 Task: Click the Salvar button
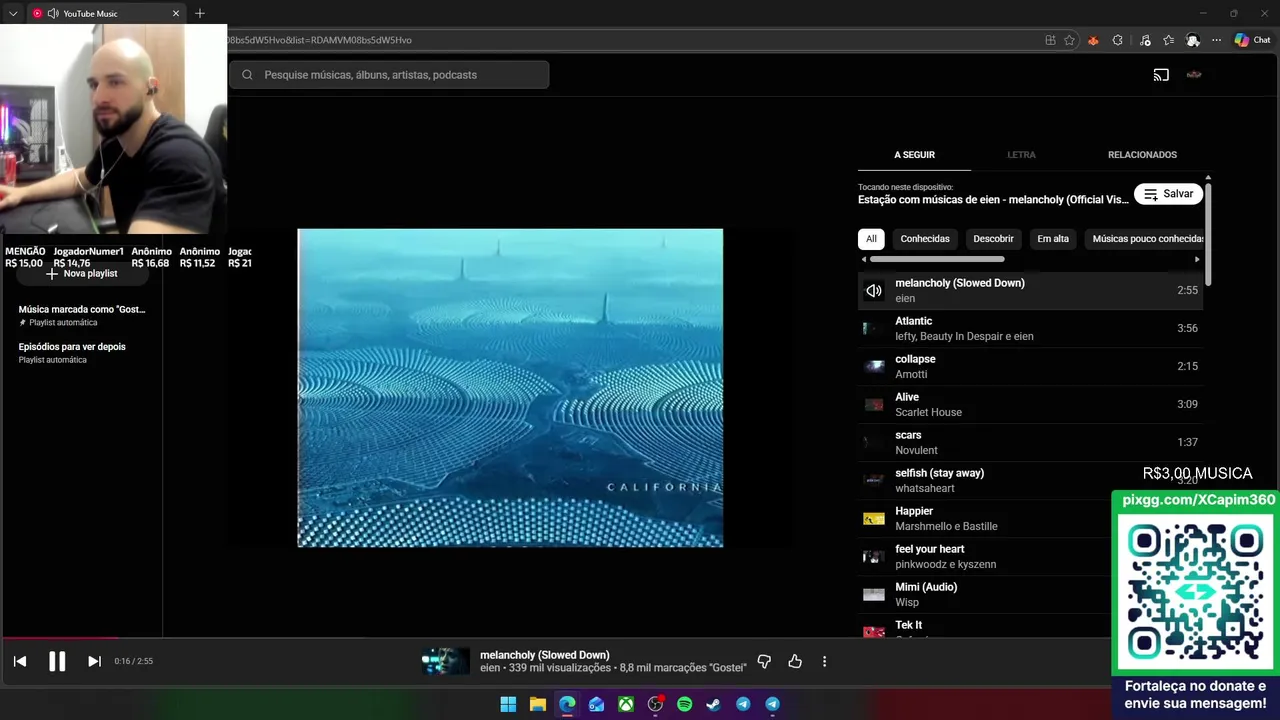point(1168,194)
